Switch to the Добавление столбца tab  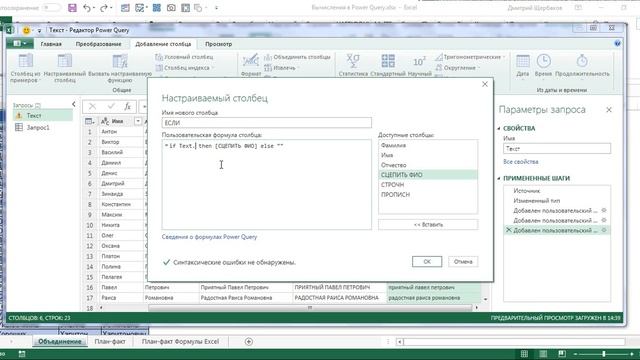point(163,44)
